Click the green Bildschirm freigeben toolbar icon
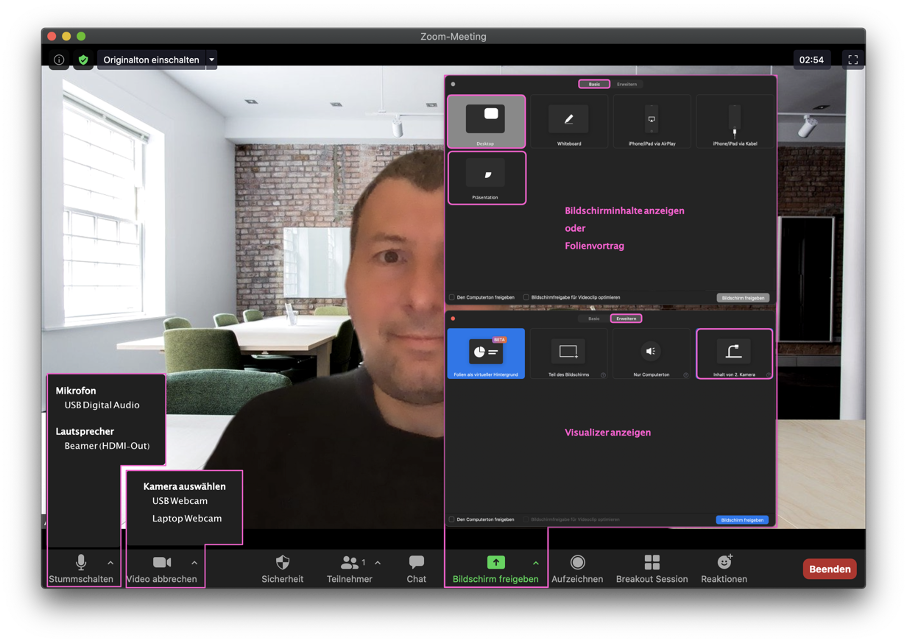Screen dimensions: 908x644 coord(496,562)
